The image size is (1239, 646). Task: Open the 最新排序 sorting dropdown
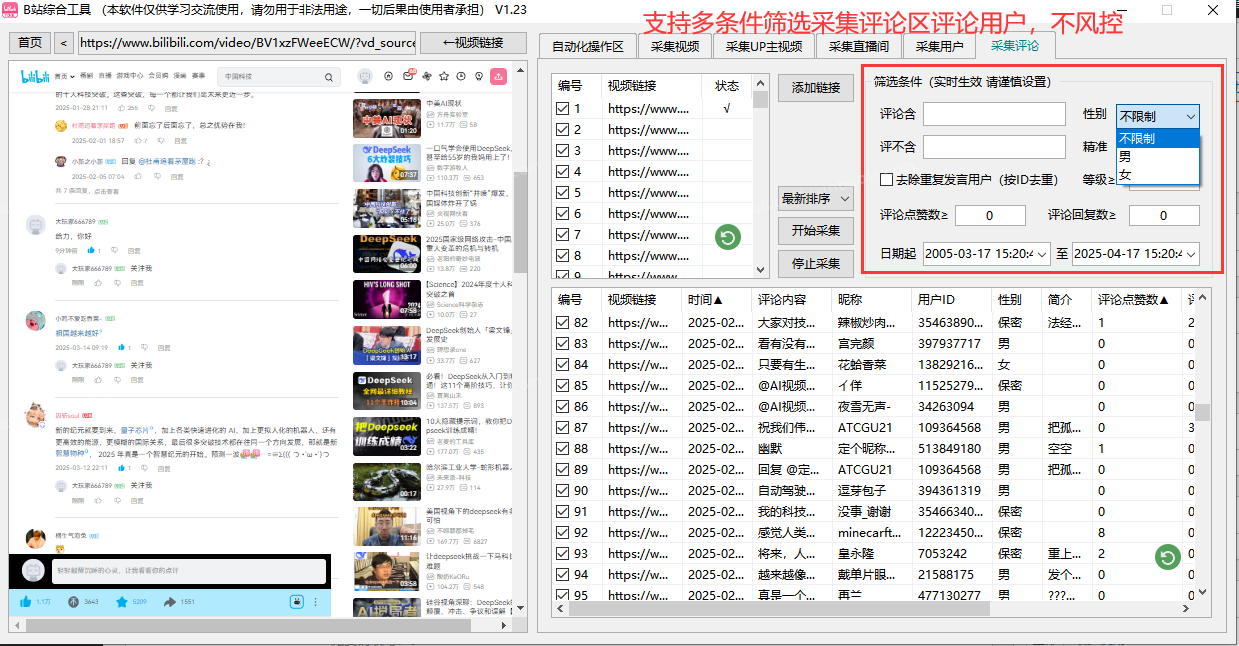(x=817, y=198)
